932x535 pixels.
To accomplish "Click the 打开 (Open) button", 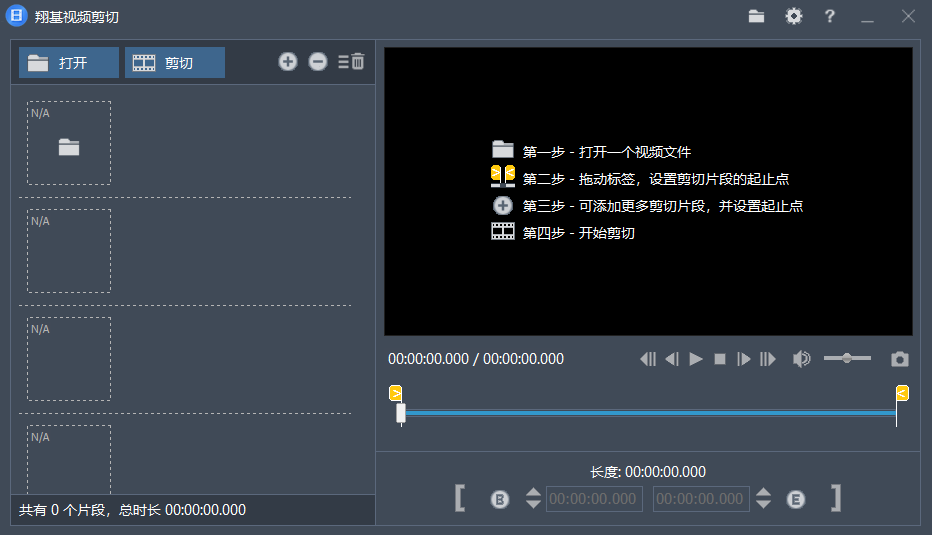I will tap(68, 63).
